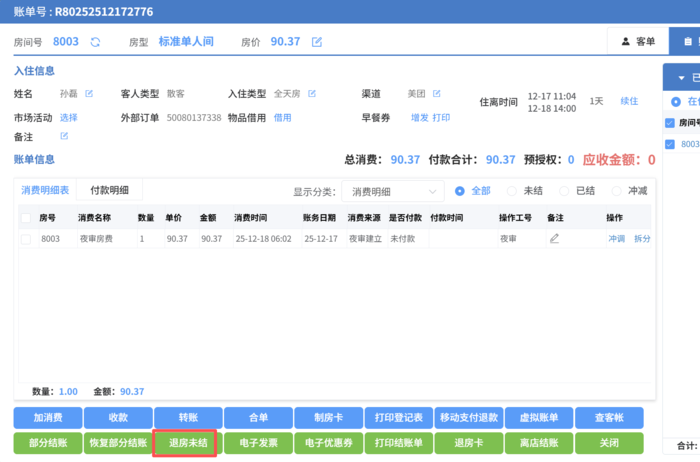Open the 显示分类 消费明细 dropdown

click(x=392, y=191)
